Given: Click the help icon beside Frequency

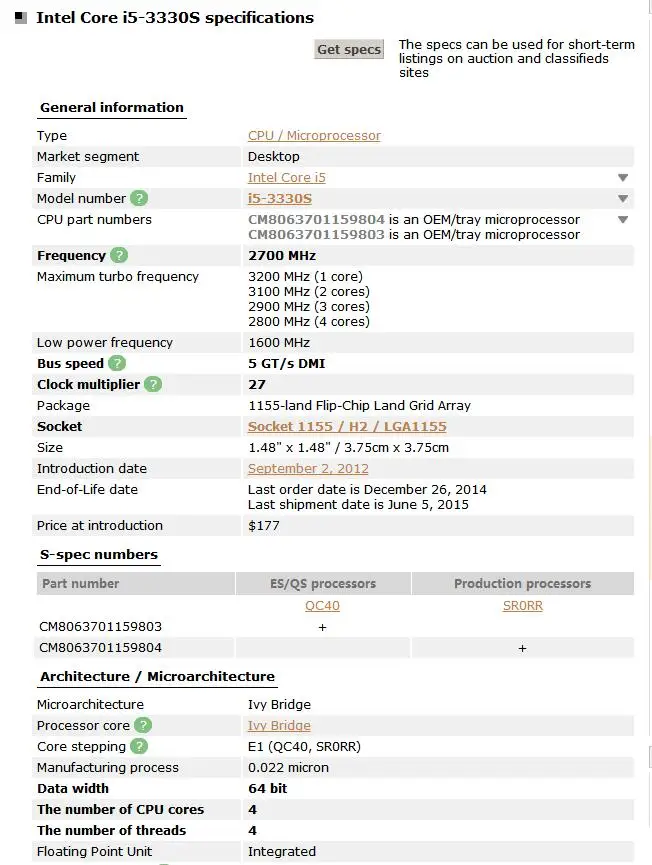Looking at the screenshot, I should [x=119, y=255].
